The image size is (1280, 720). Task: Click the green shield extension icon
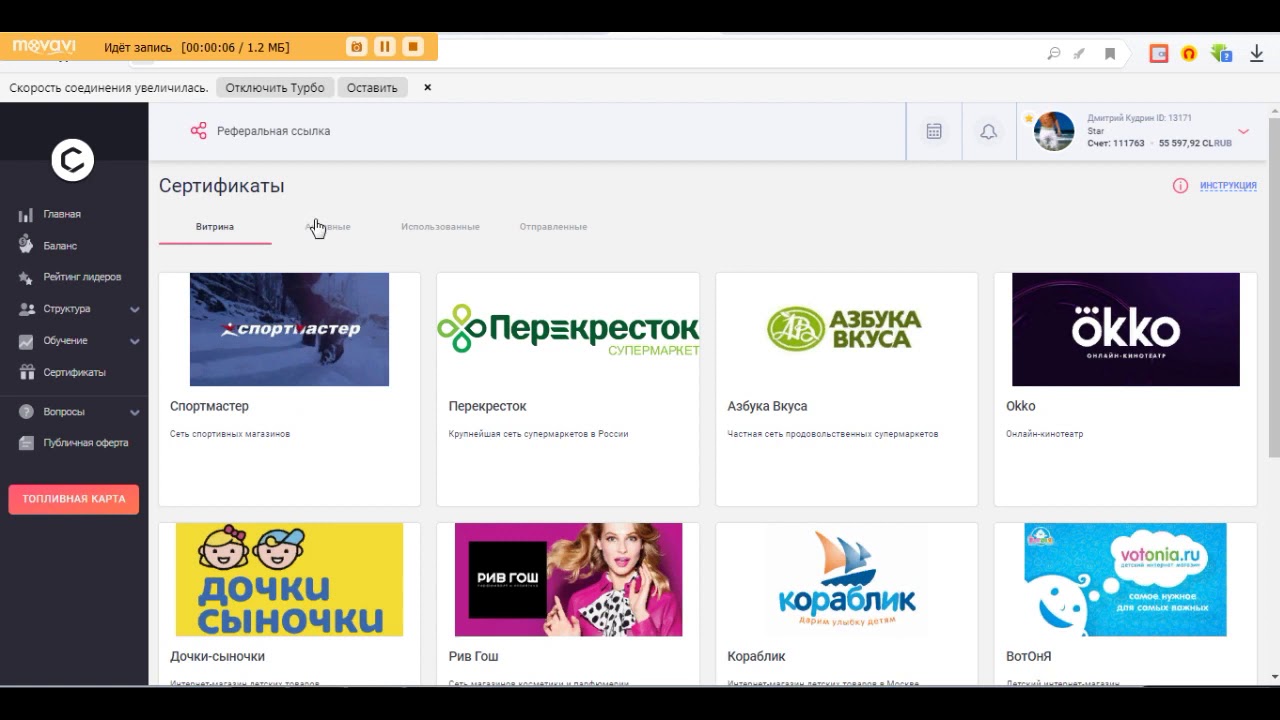pos(1220,54)
